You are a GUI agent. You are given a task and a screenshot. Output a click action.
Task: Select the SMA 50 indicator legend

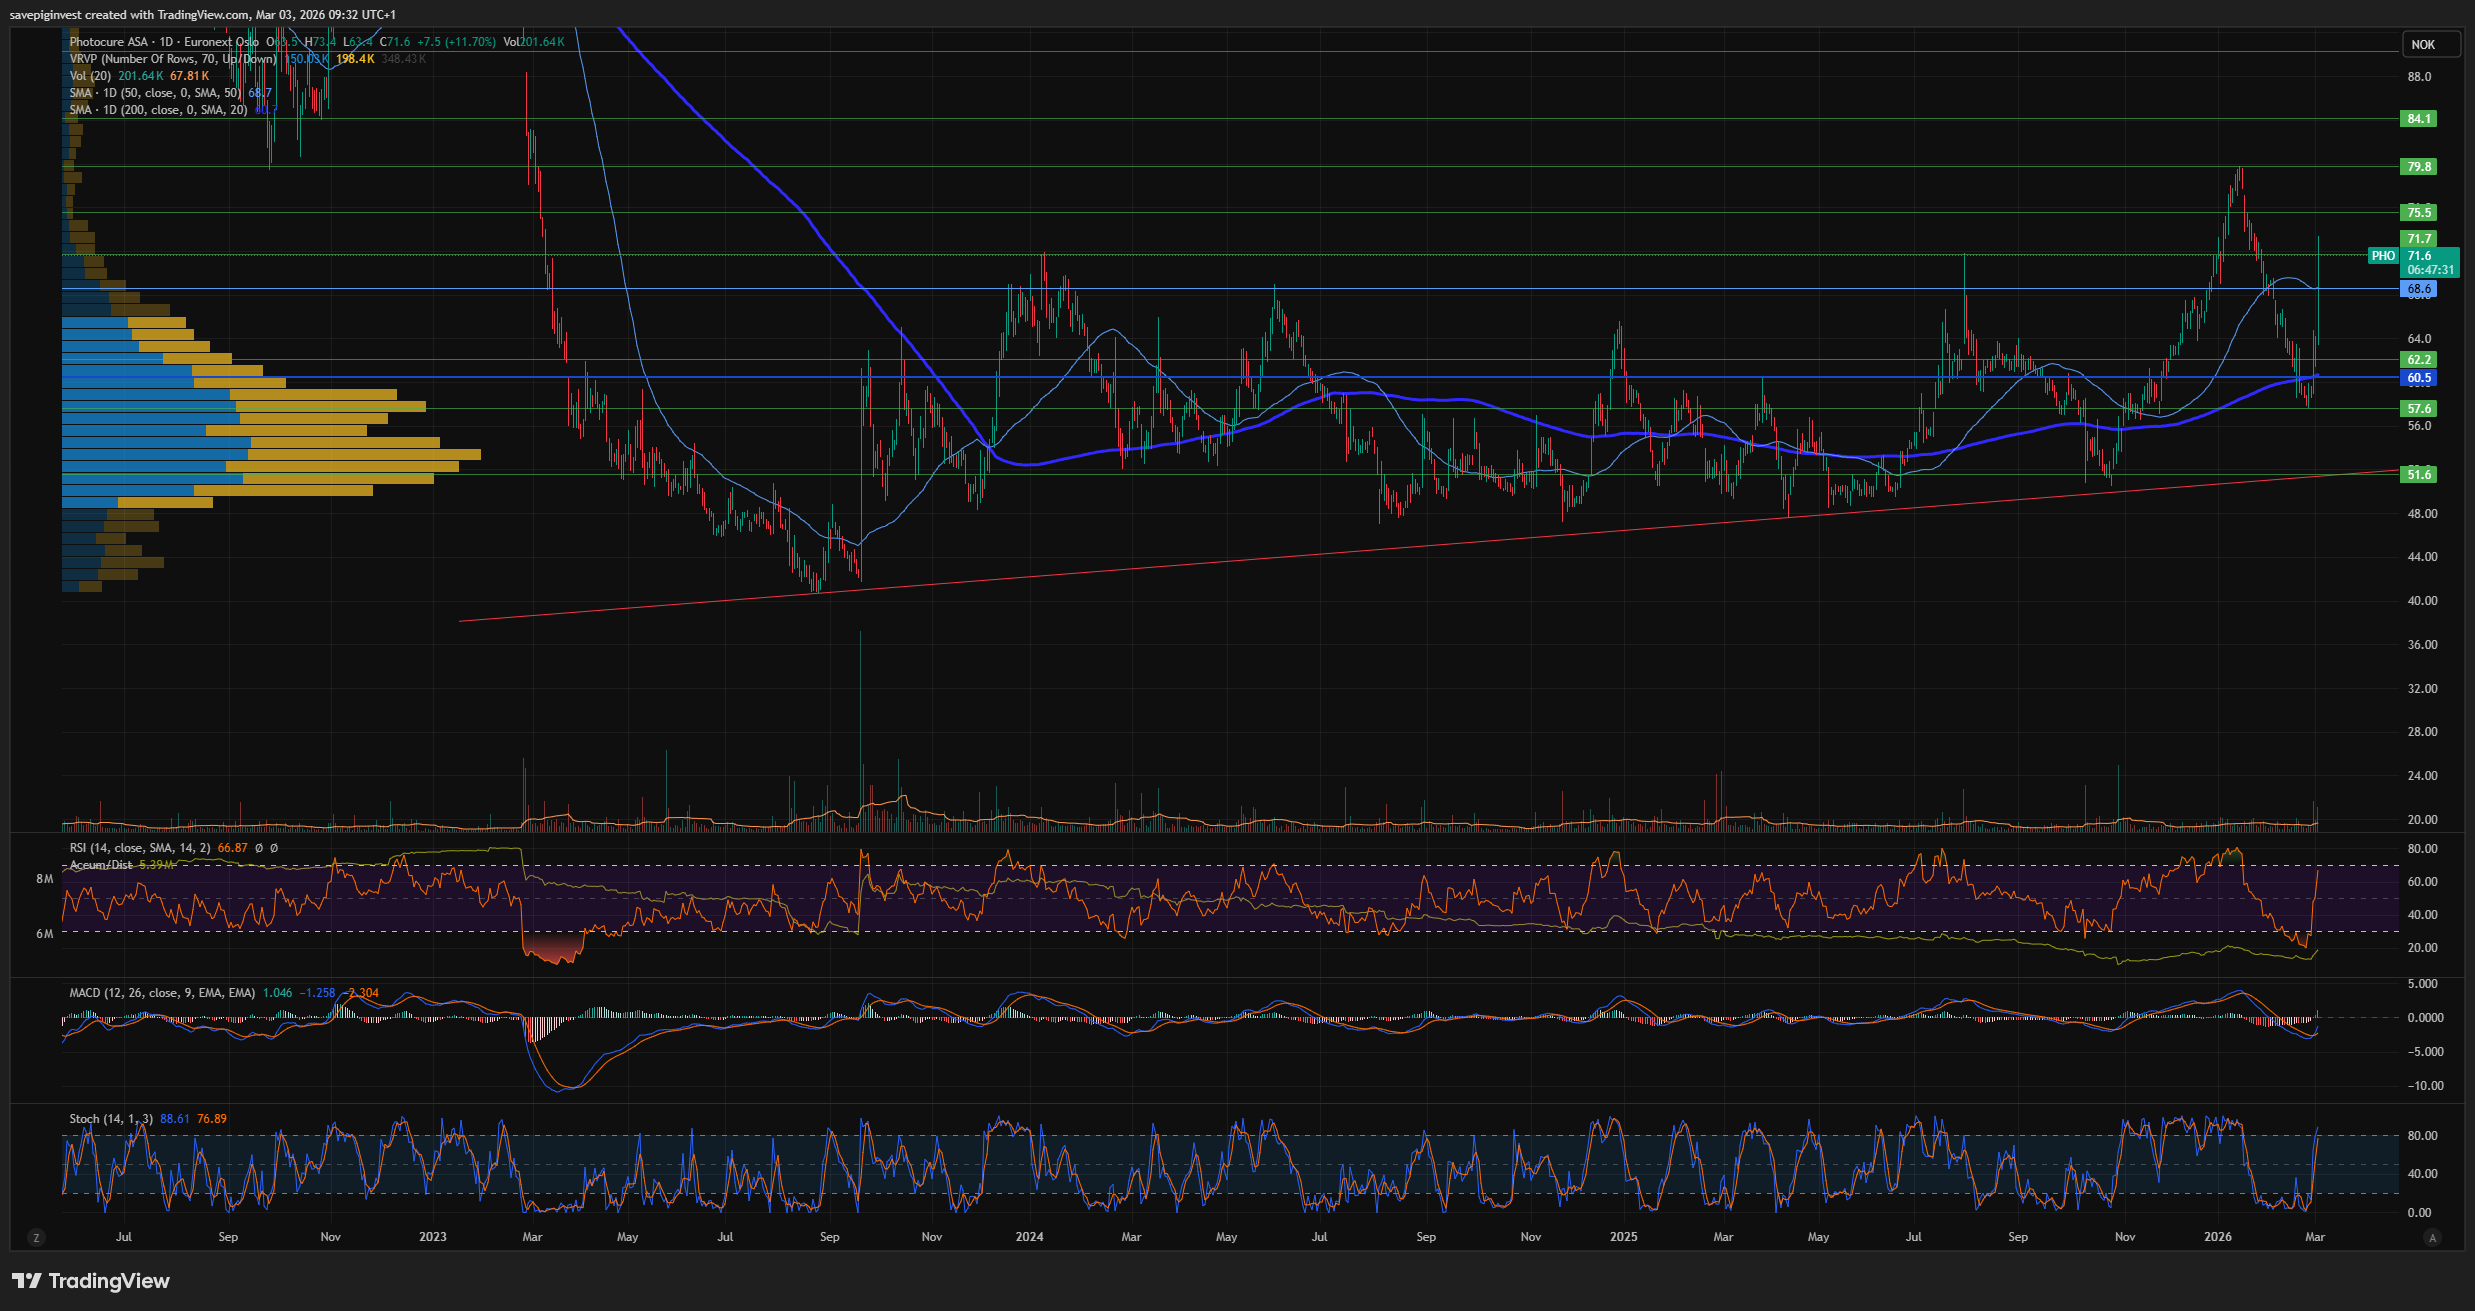[155, 93]
